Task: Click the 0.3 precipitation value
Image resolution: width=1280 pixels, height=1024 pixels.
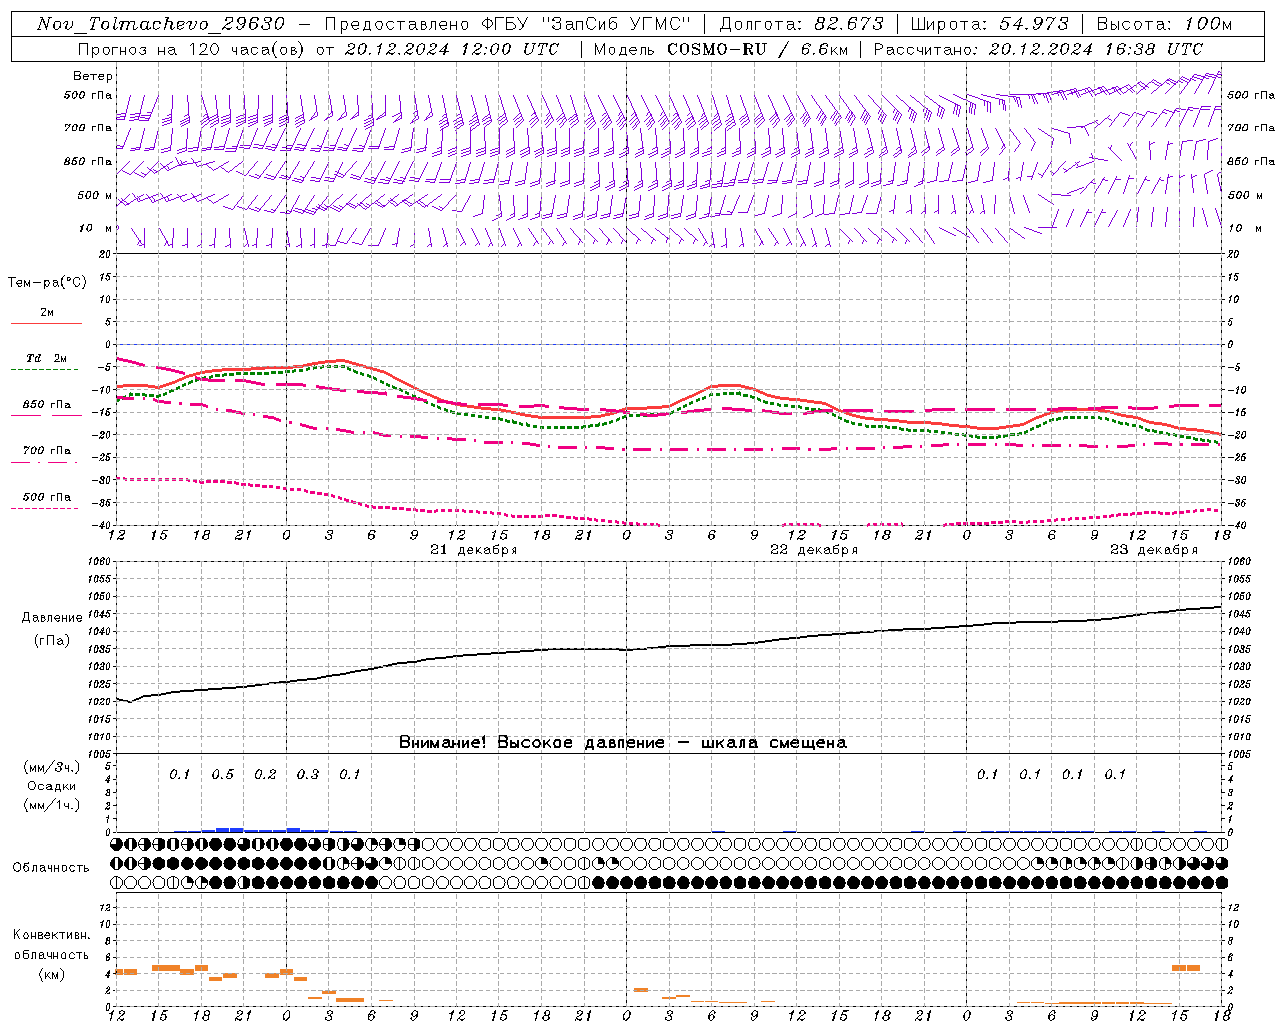Action: 308,774
